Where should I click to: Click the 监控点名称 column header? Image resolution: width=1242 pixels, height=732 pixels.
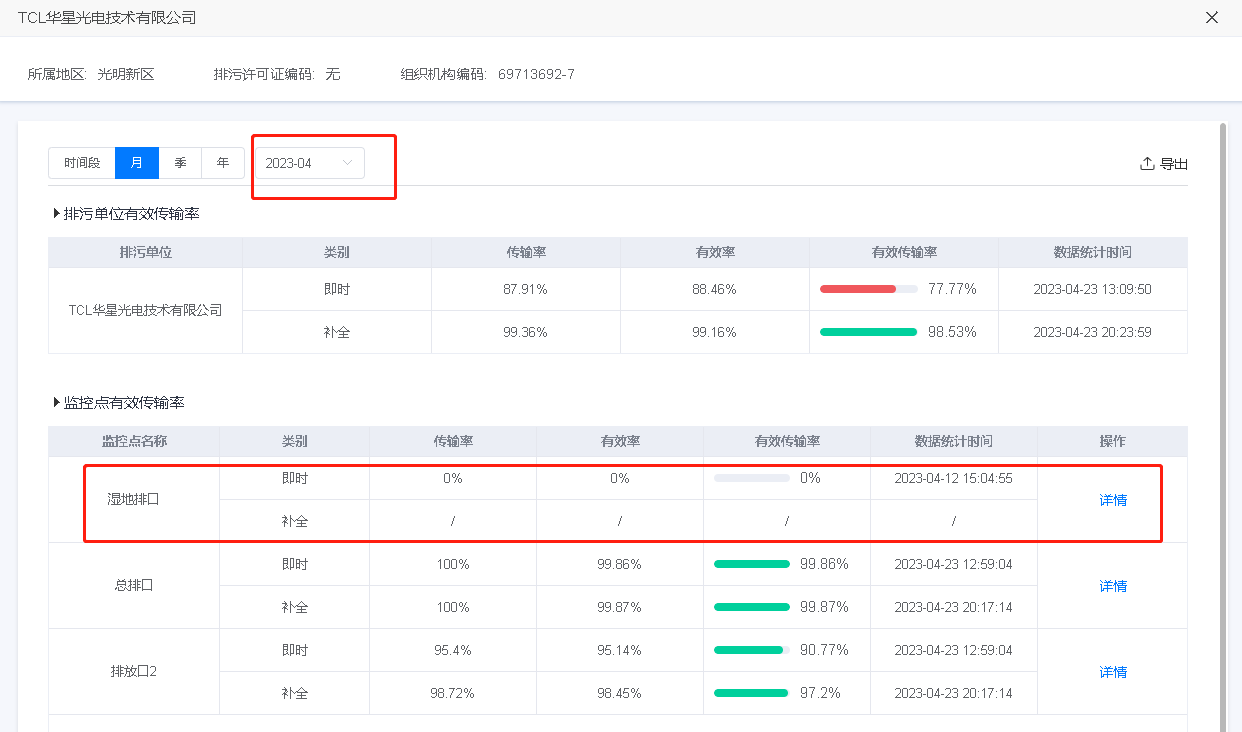click(134, 441)
